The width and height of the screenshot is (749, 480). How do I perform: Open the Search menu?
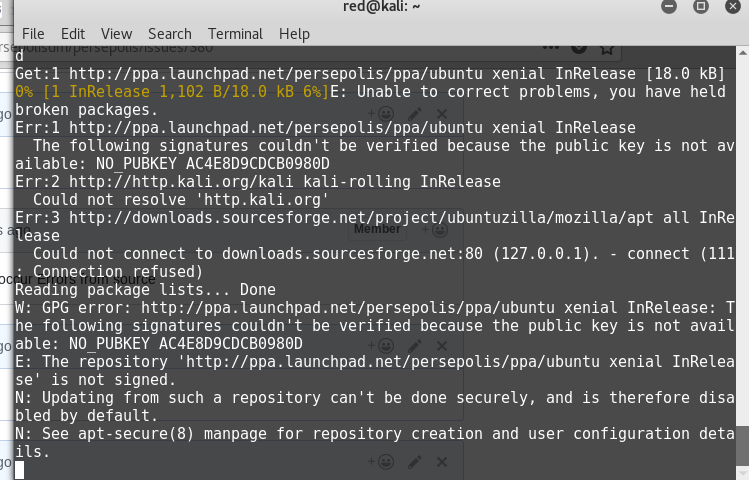point(170,34)
